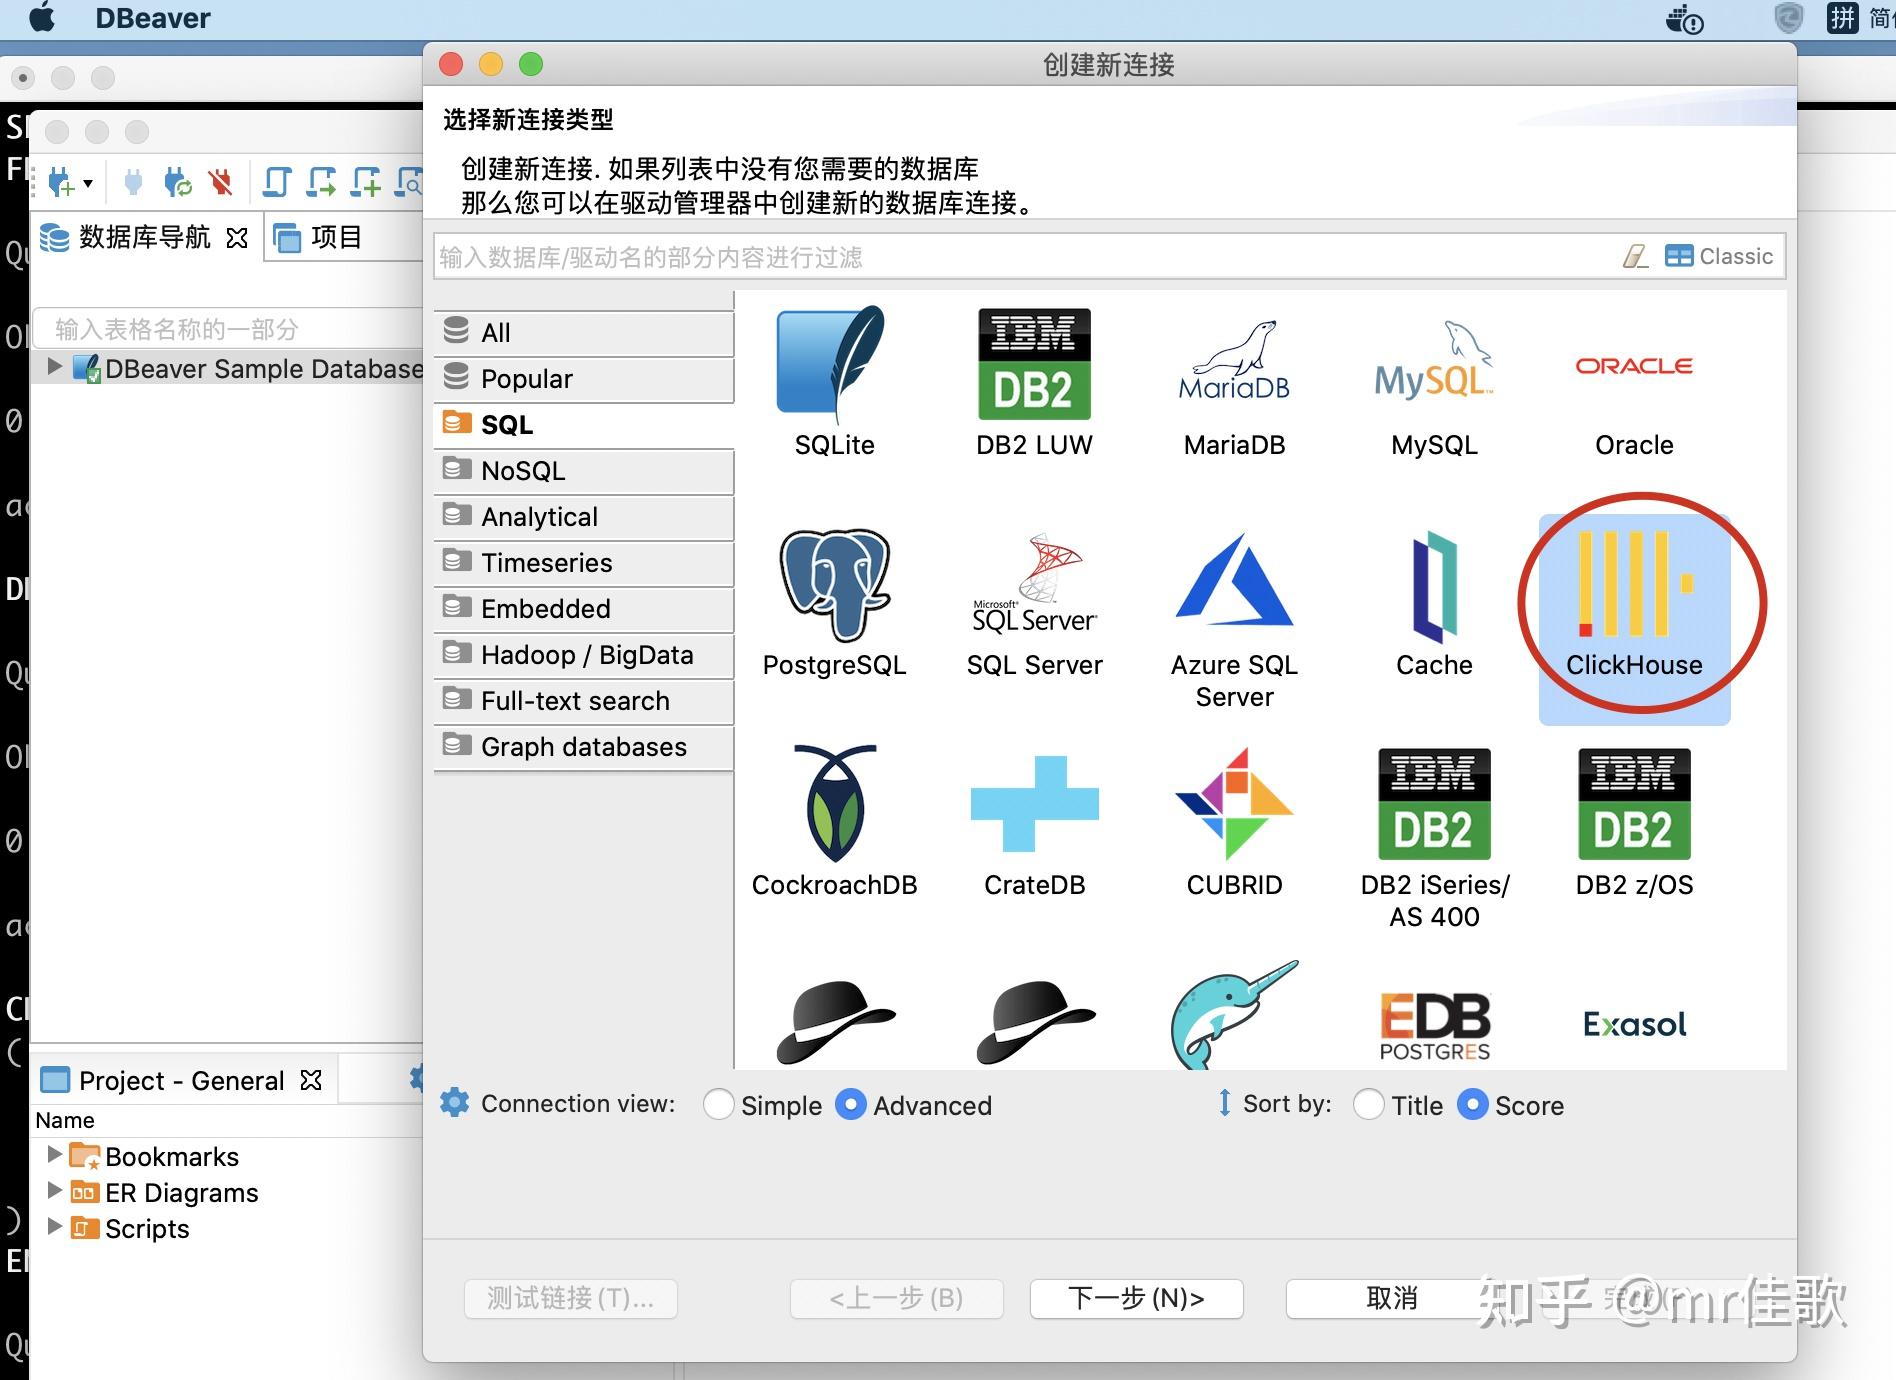1896x1380 pixels.
Task: Choose the PostgreSQL elephant icon
Action: (x=834, y=585)
